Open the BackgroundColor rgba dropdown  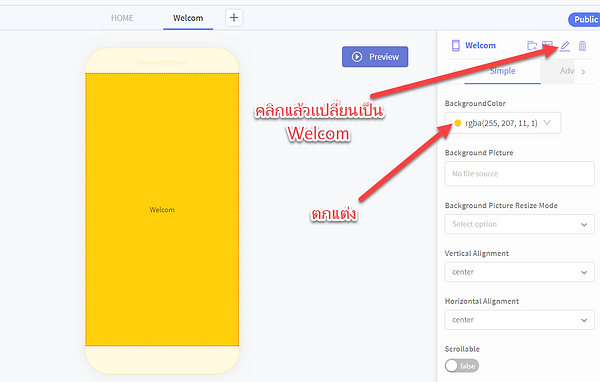(x=503, y=123)
